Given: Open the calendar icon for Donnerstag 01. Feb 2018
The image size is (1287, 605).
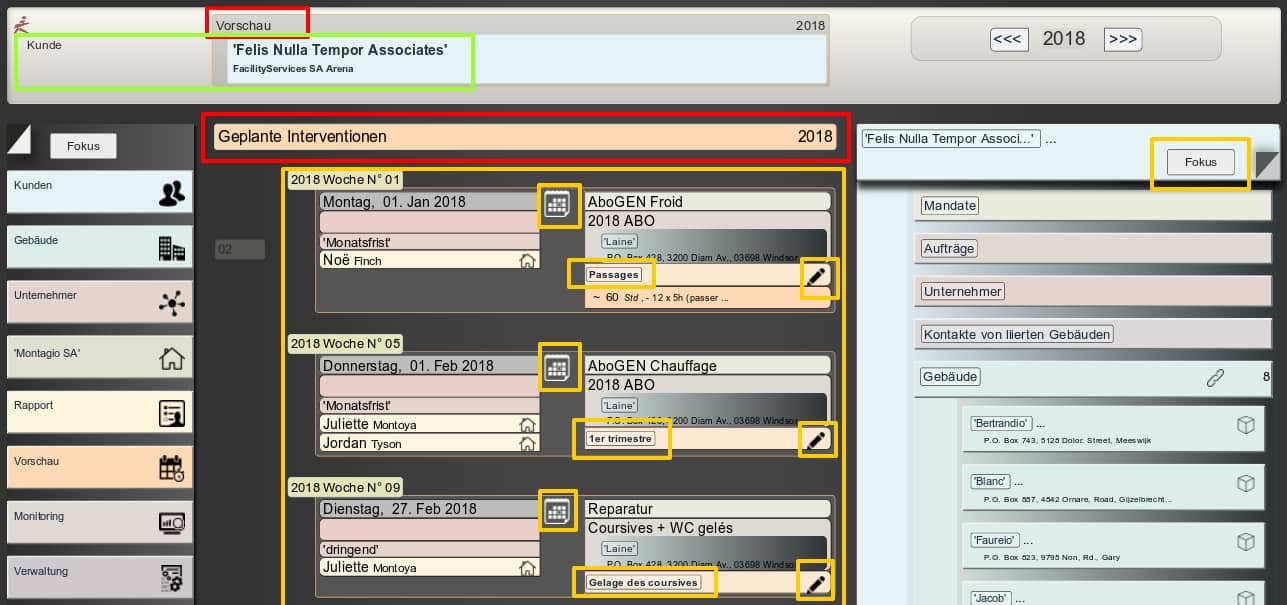Looking at the screenshot, I should pos(557,368).
